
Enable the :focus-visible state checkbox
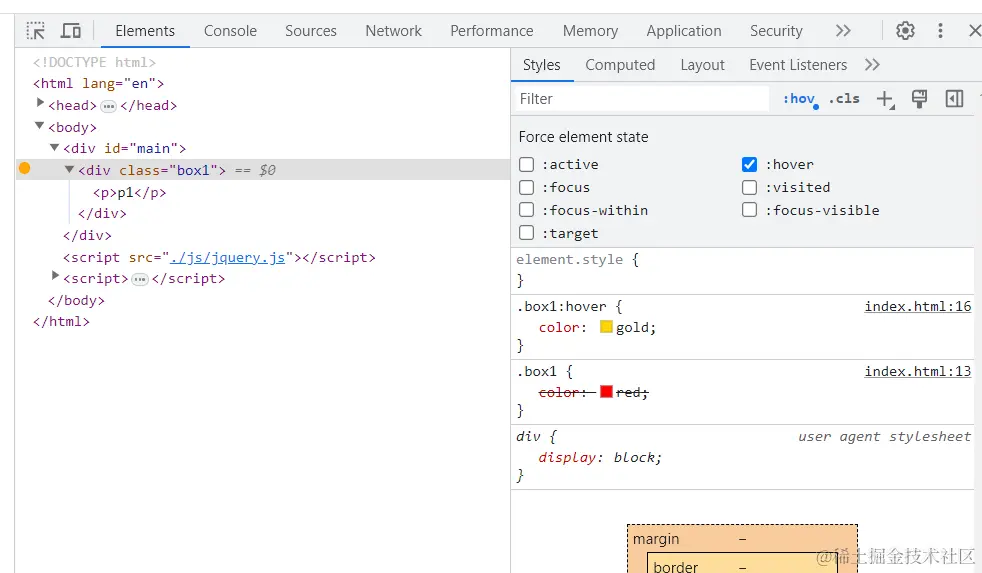750,210
